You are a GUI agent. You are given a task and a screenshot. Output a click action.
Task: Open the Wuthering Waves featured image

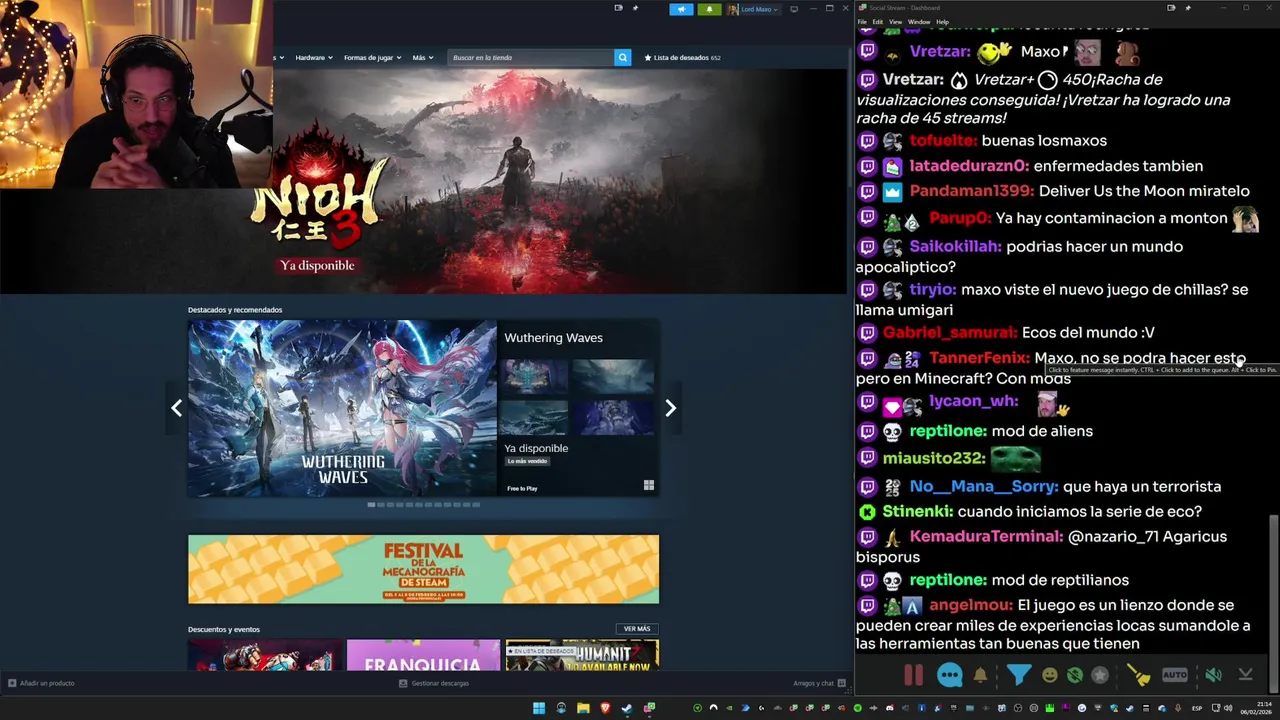tap(342, 408)
